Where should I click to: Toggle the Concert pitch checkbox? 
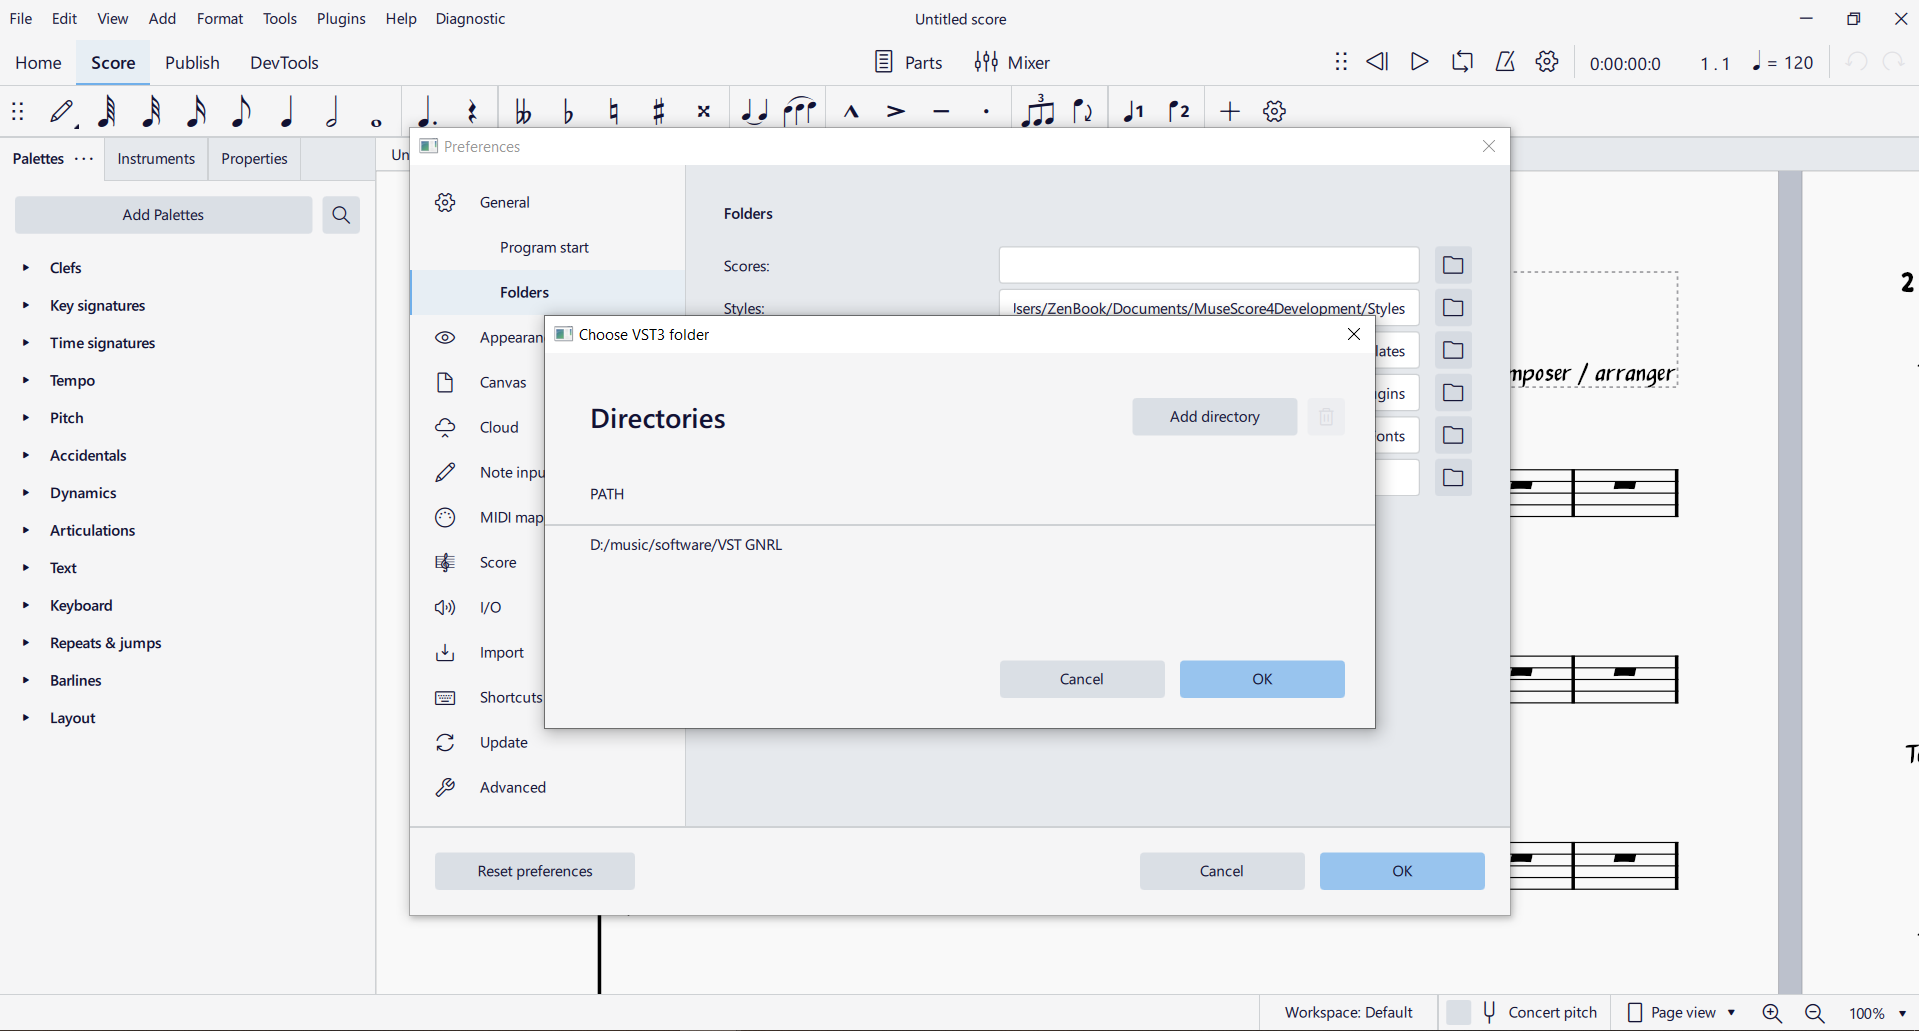(x=1459, y=1013)
